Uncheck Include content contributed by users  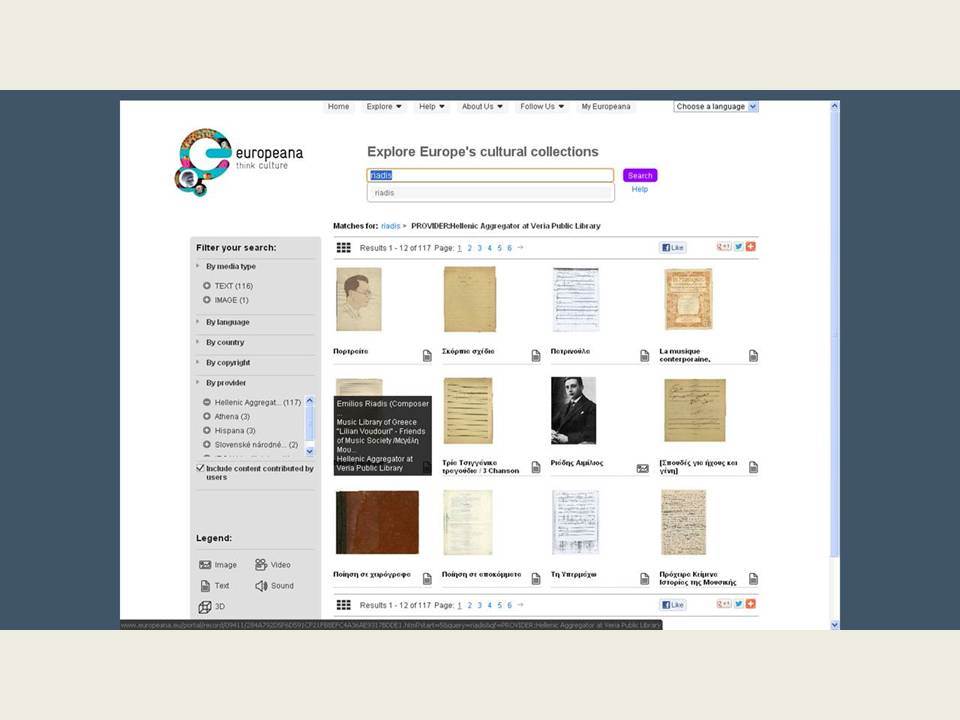200,468
